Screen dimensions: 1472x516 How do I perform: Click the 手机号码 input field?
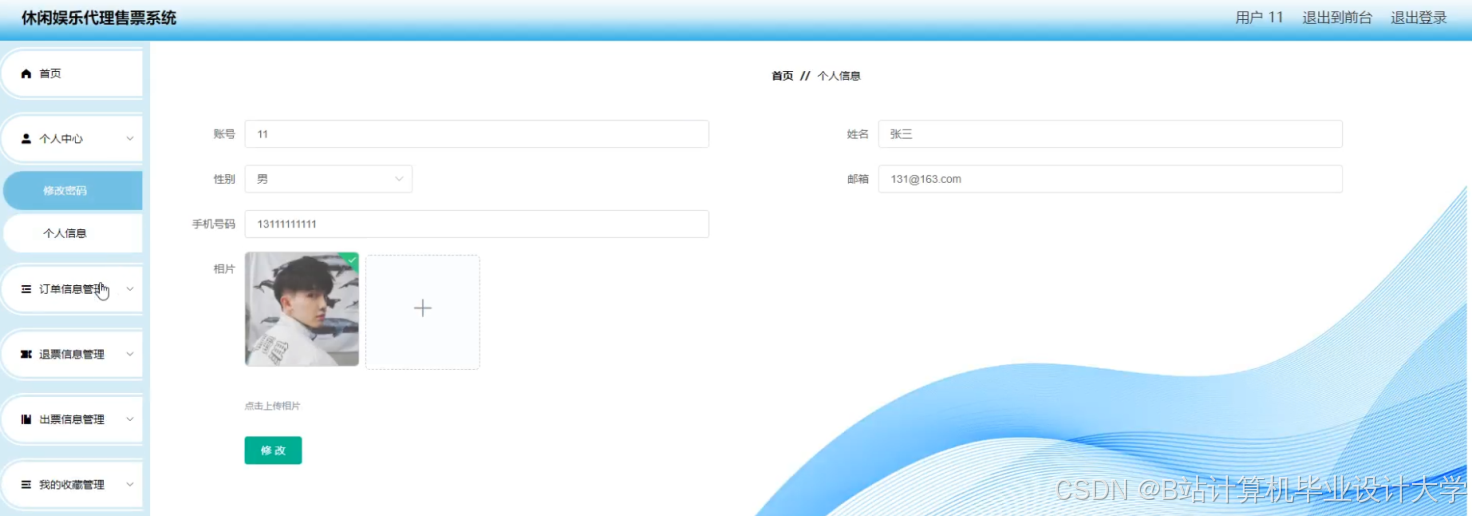coord(477,224)
